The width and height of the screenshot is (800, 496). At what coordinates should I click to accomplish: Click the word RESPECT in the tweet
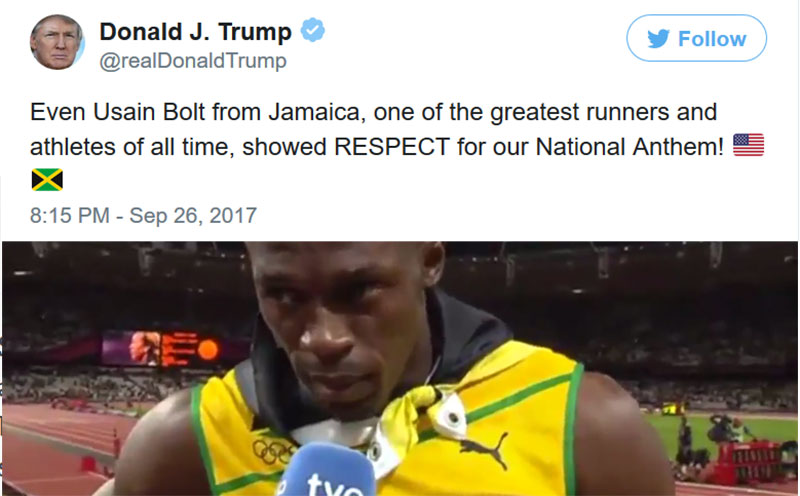tap(392, 147)
